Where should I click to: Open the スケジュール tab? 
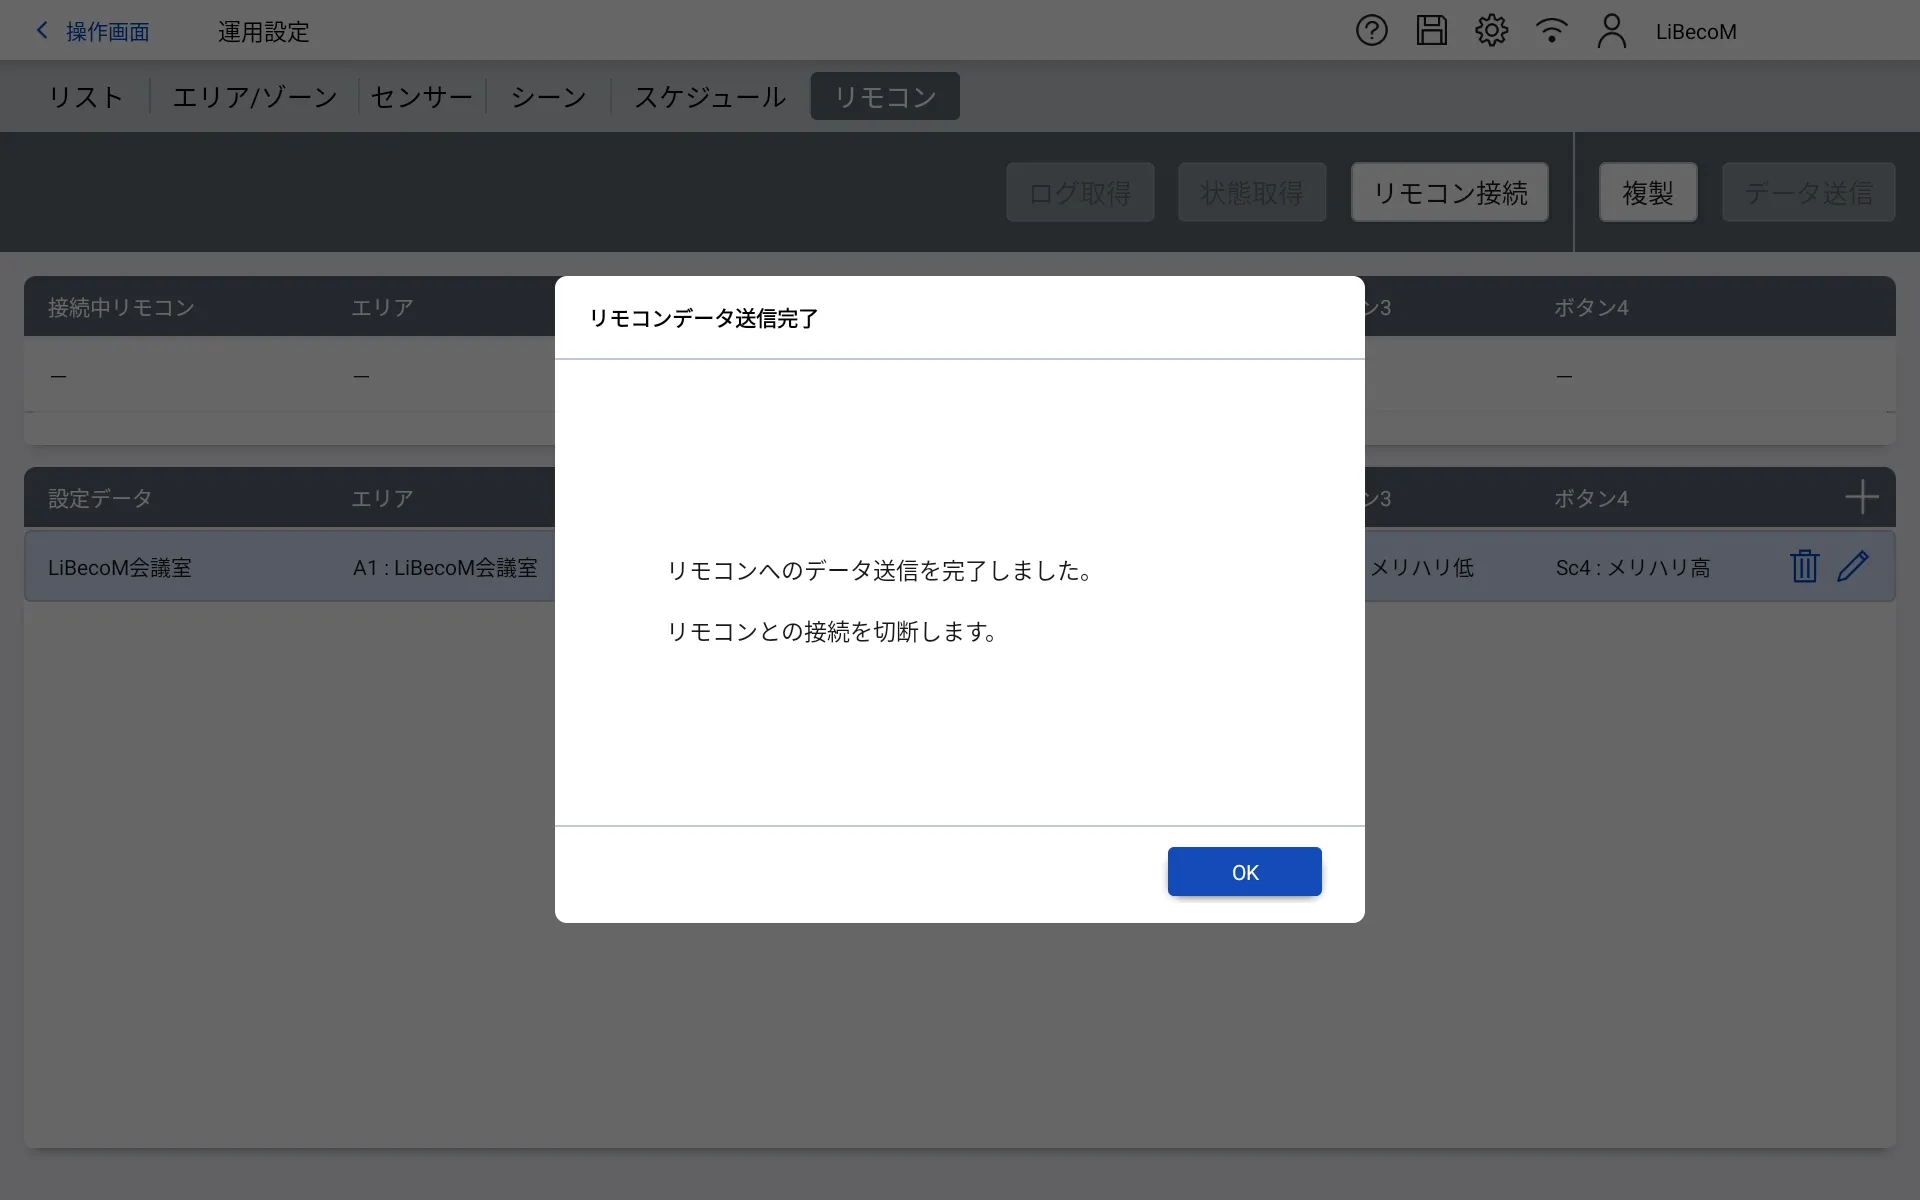pos(710,97)
